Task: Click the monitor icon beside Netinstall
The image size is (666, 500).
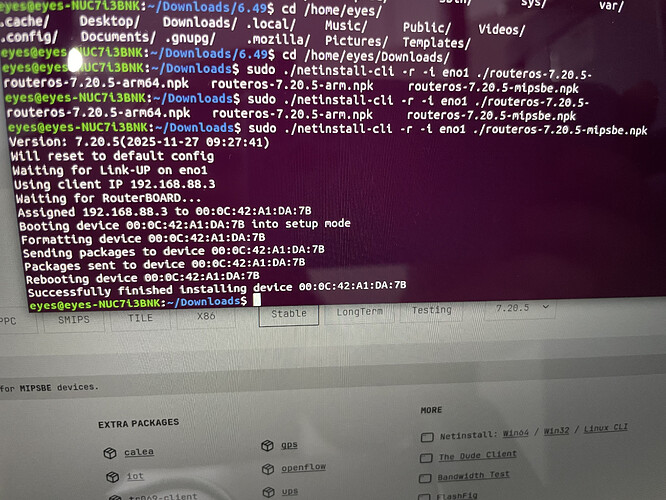Action: click(427, 437)
